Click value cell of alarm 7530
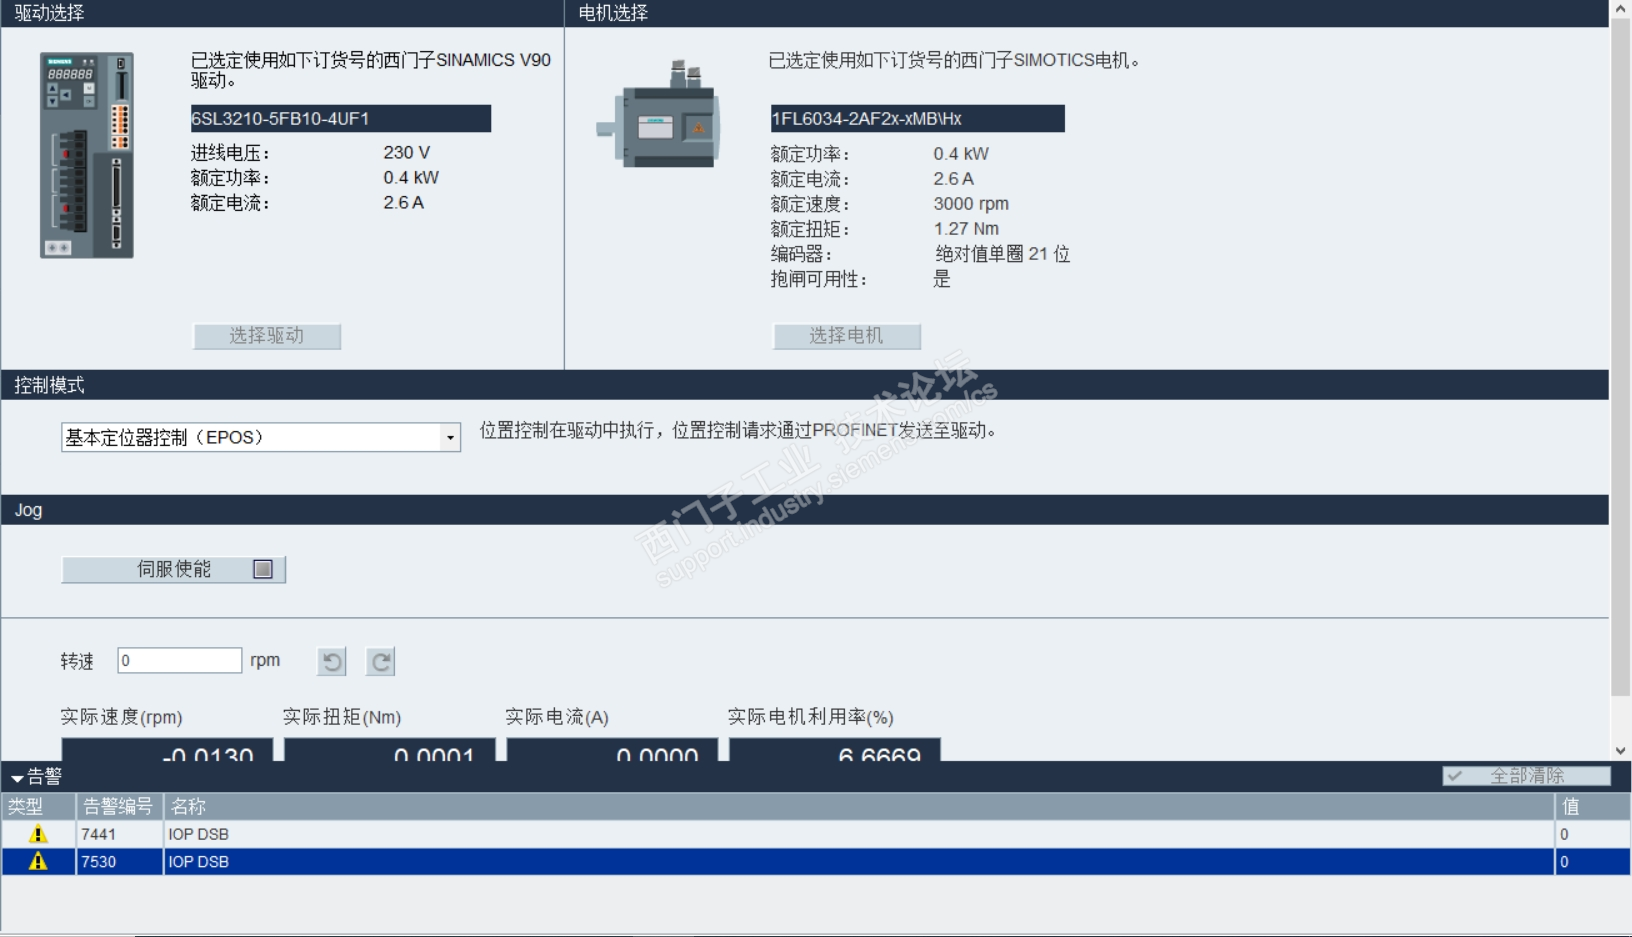This screenshot has width=1632, height=937. click(x=1593, y=861)
